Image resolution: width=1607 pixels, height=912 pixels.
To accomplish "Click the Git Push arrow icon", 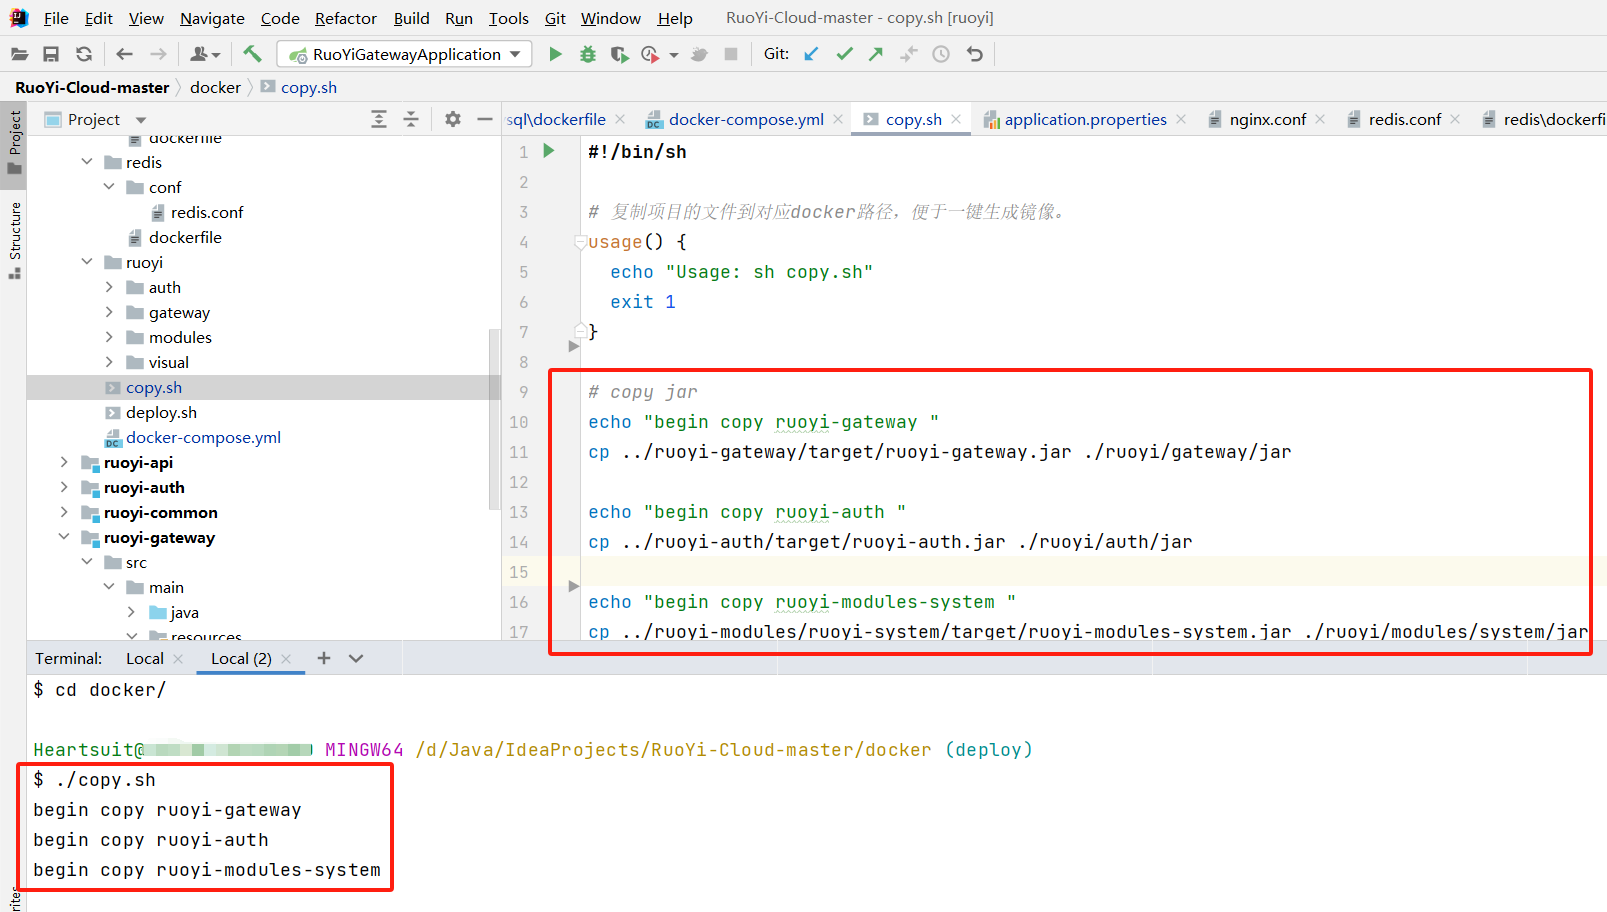I will 876,54.
